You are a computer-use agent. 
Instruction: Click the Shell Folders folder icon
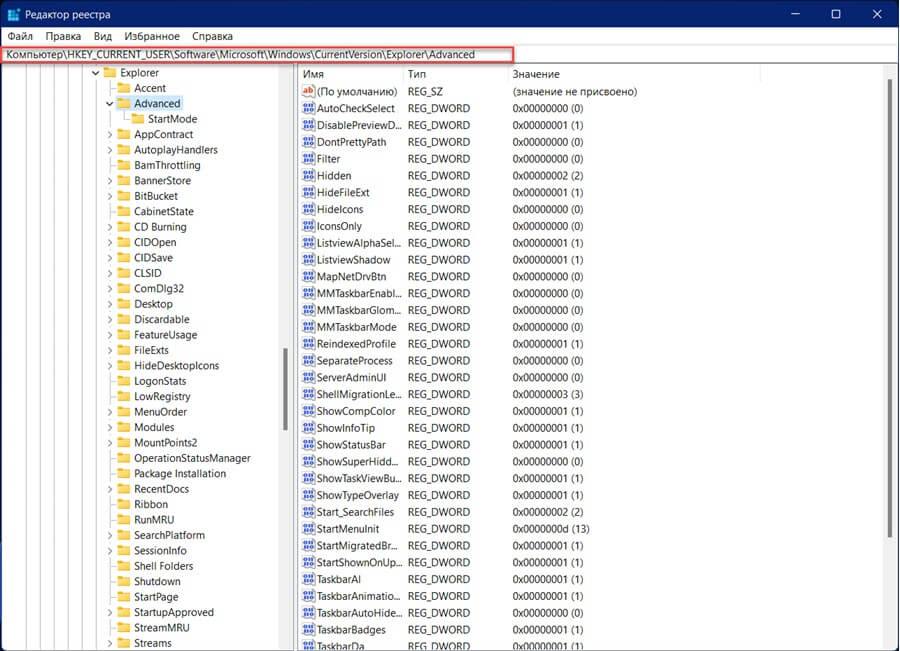pyautogui.click(x=123, y=566)
